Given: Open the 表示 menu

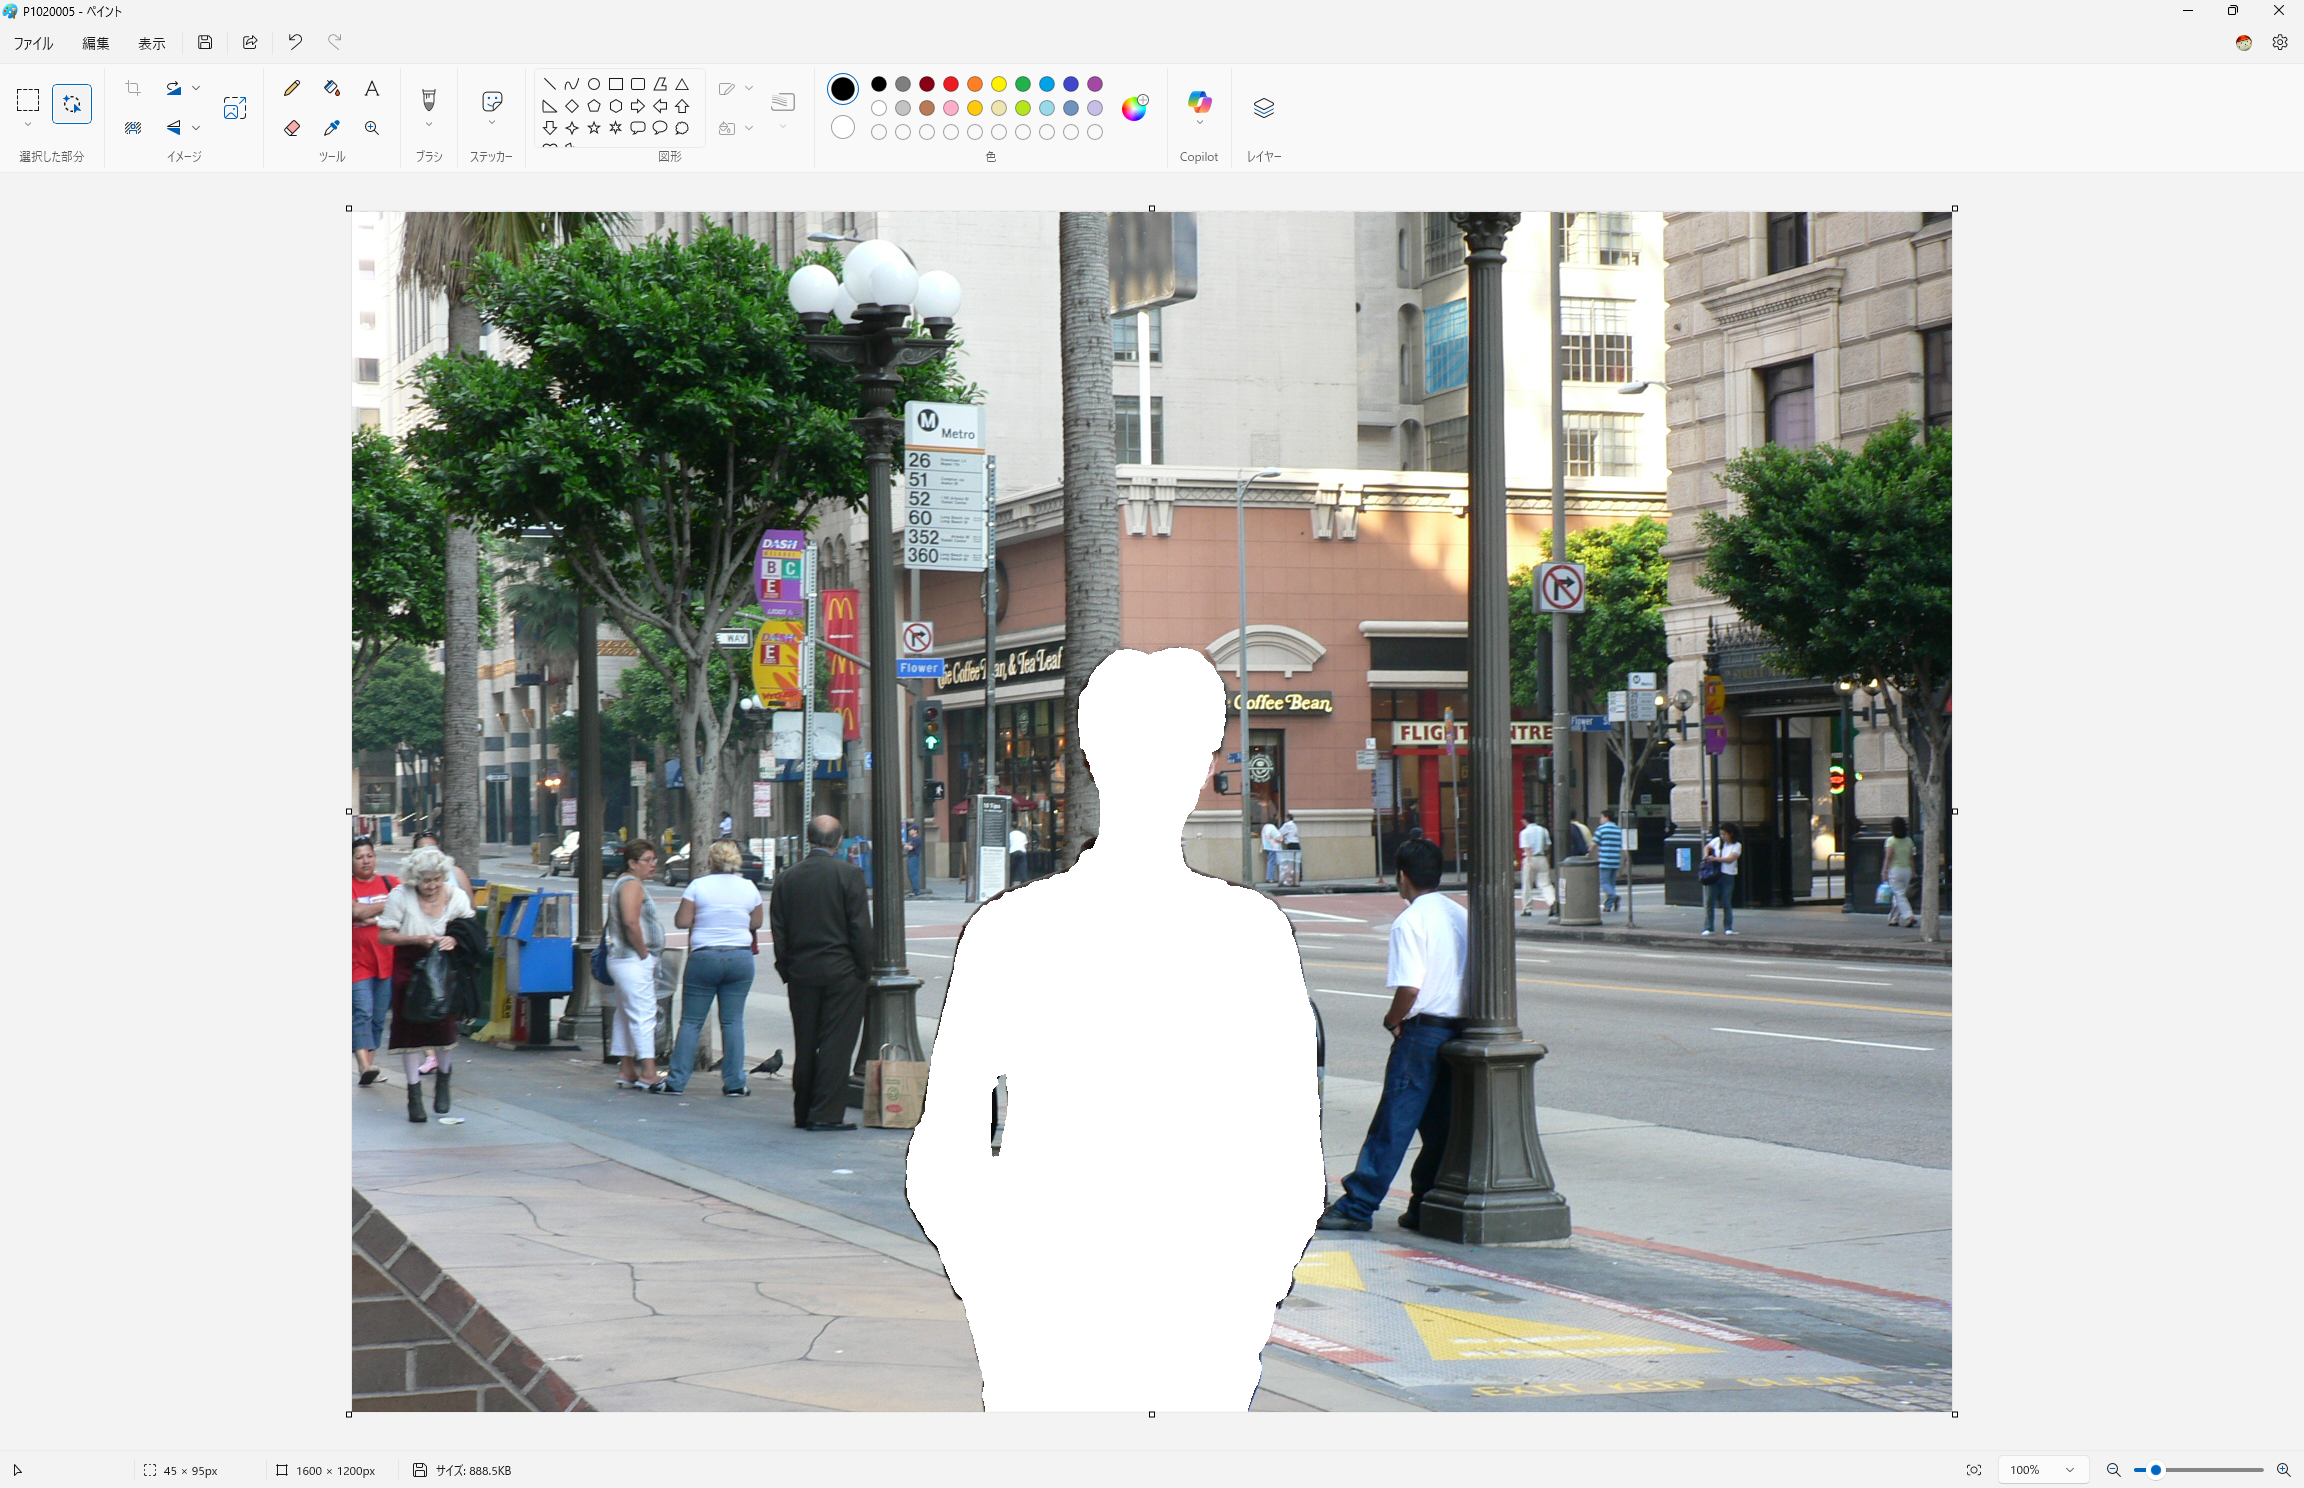Looking at the screenshot, I should (151, 43).
